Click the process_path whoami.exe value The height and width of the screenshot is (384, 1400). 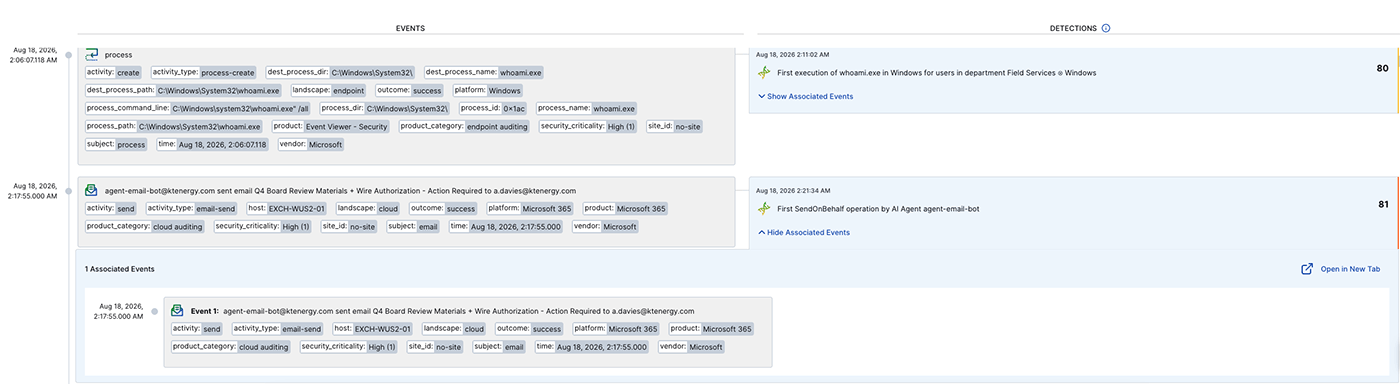[199, 126]
